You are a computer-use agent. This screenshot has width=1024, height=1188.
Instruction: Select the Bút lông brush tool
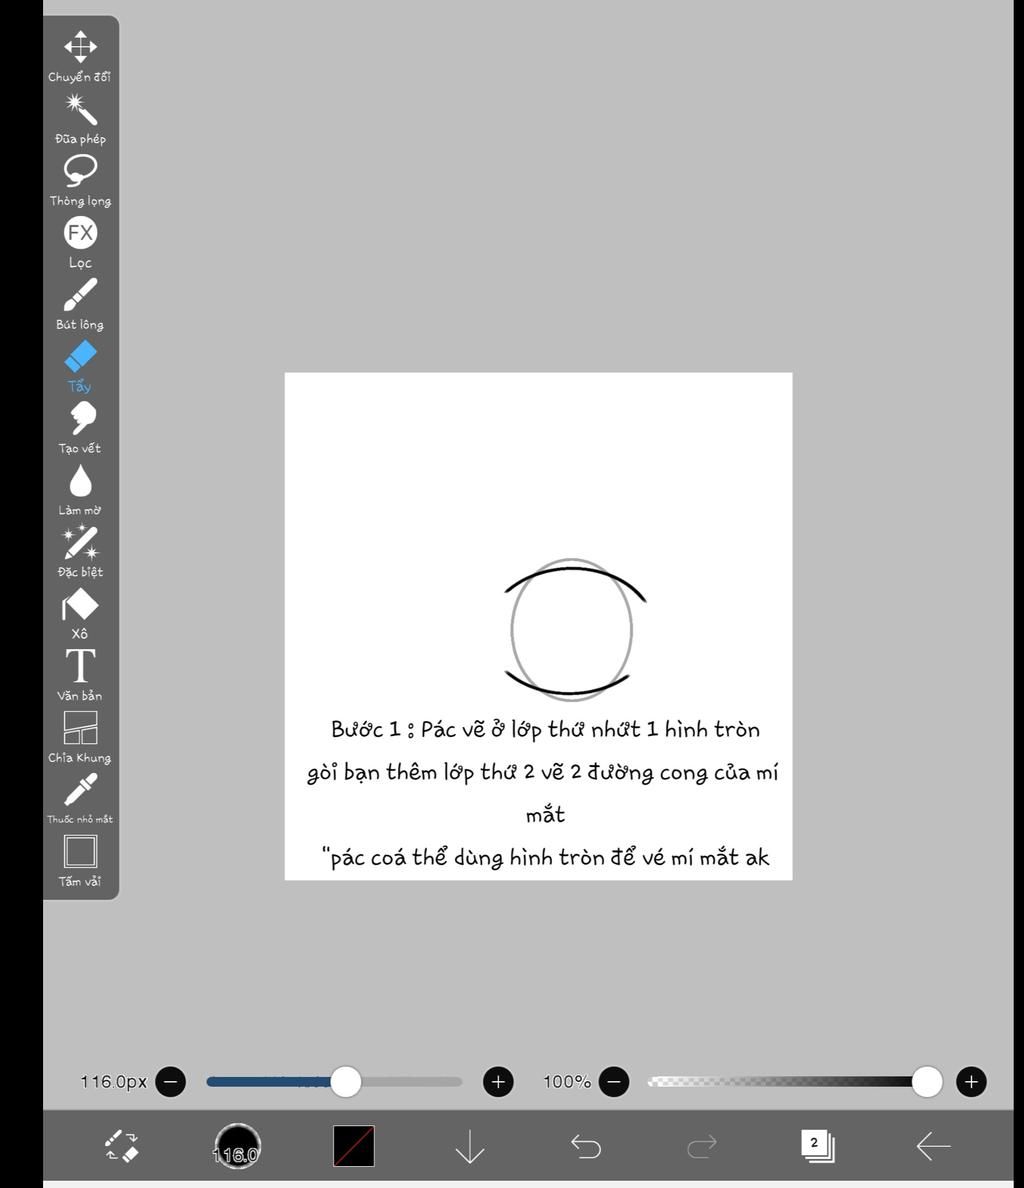click(80, 305)
